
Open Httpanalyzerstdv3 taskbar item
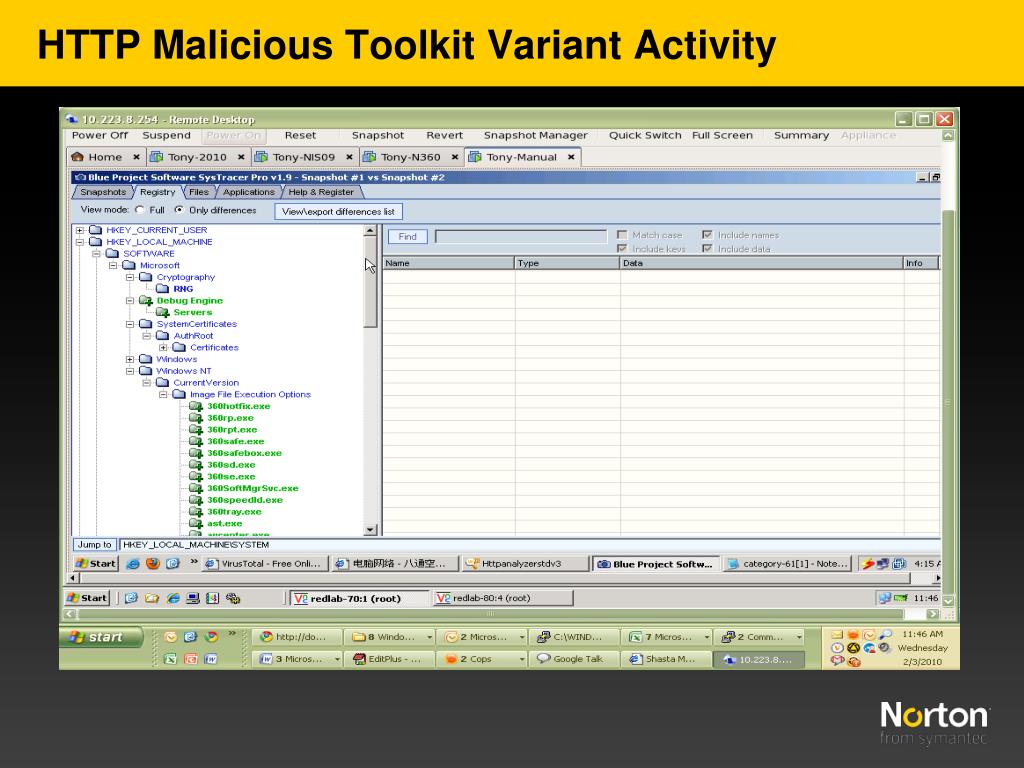click(x=524, y=564)
